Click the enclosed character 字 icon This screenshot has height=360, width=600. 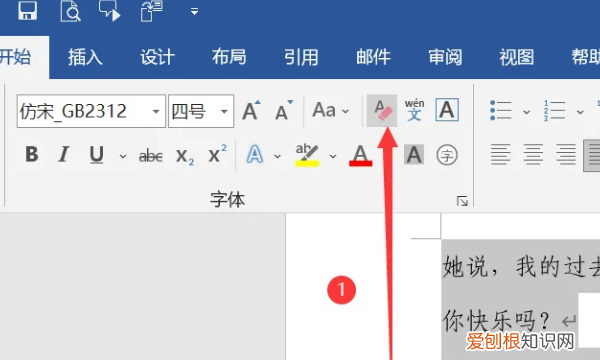[447, 155]
